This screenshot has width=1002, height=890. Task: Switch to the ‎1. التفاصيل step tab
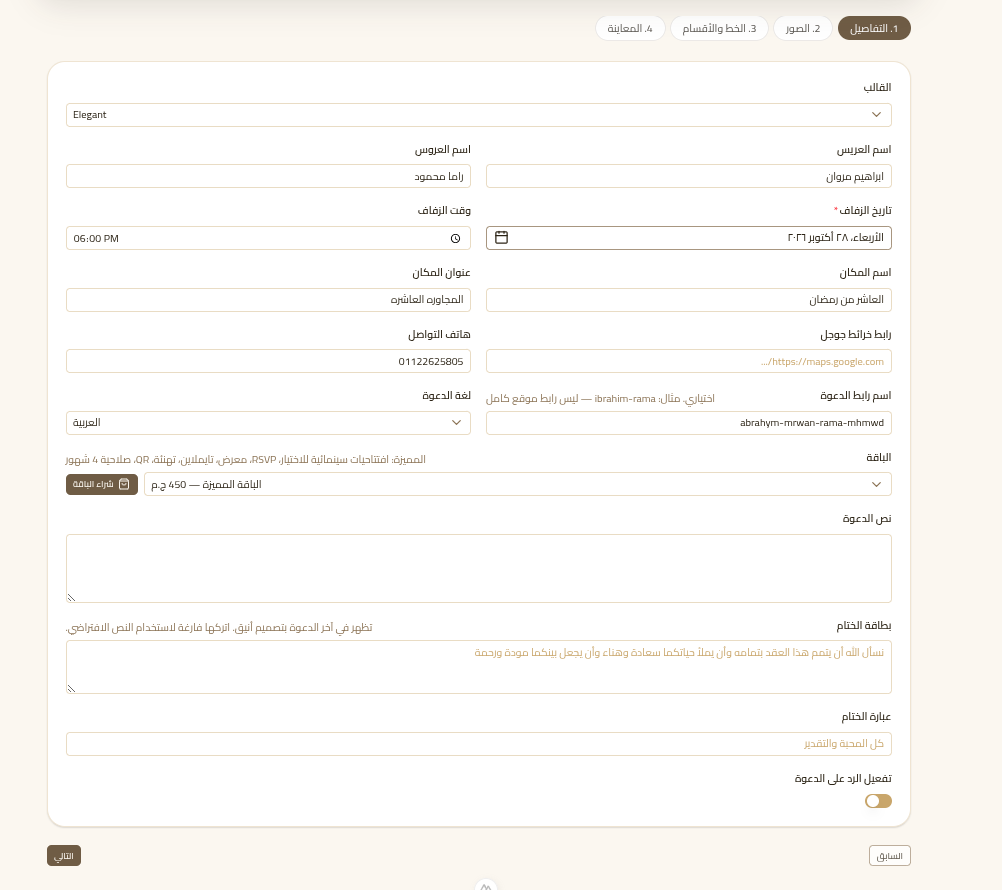tap(874, 28)
